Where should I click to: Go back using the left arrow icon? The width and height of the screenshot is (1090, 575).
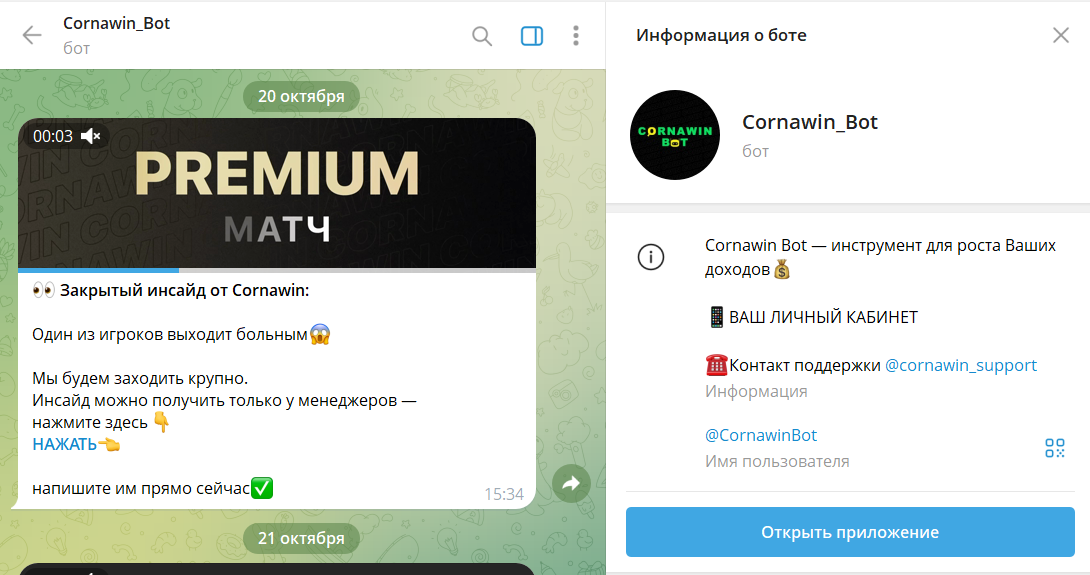coord(32,35)
